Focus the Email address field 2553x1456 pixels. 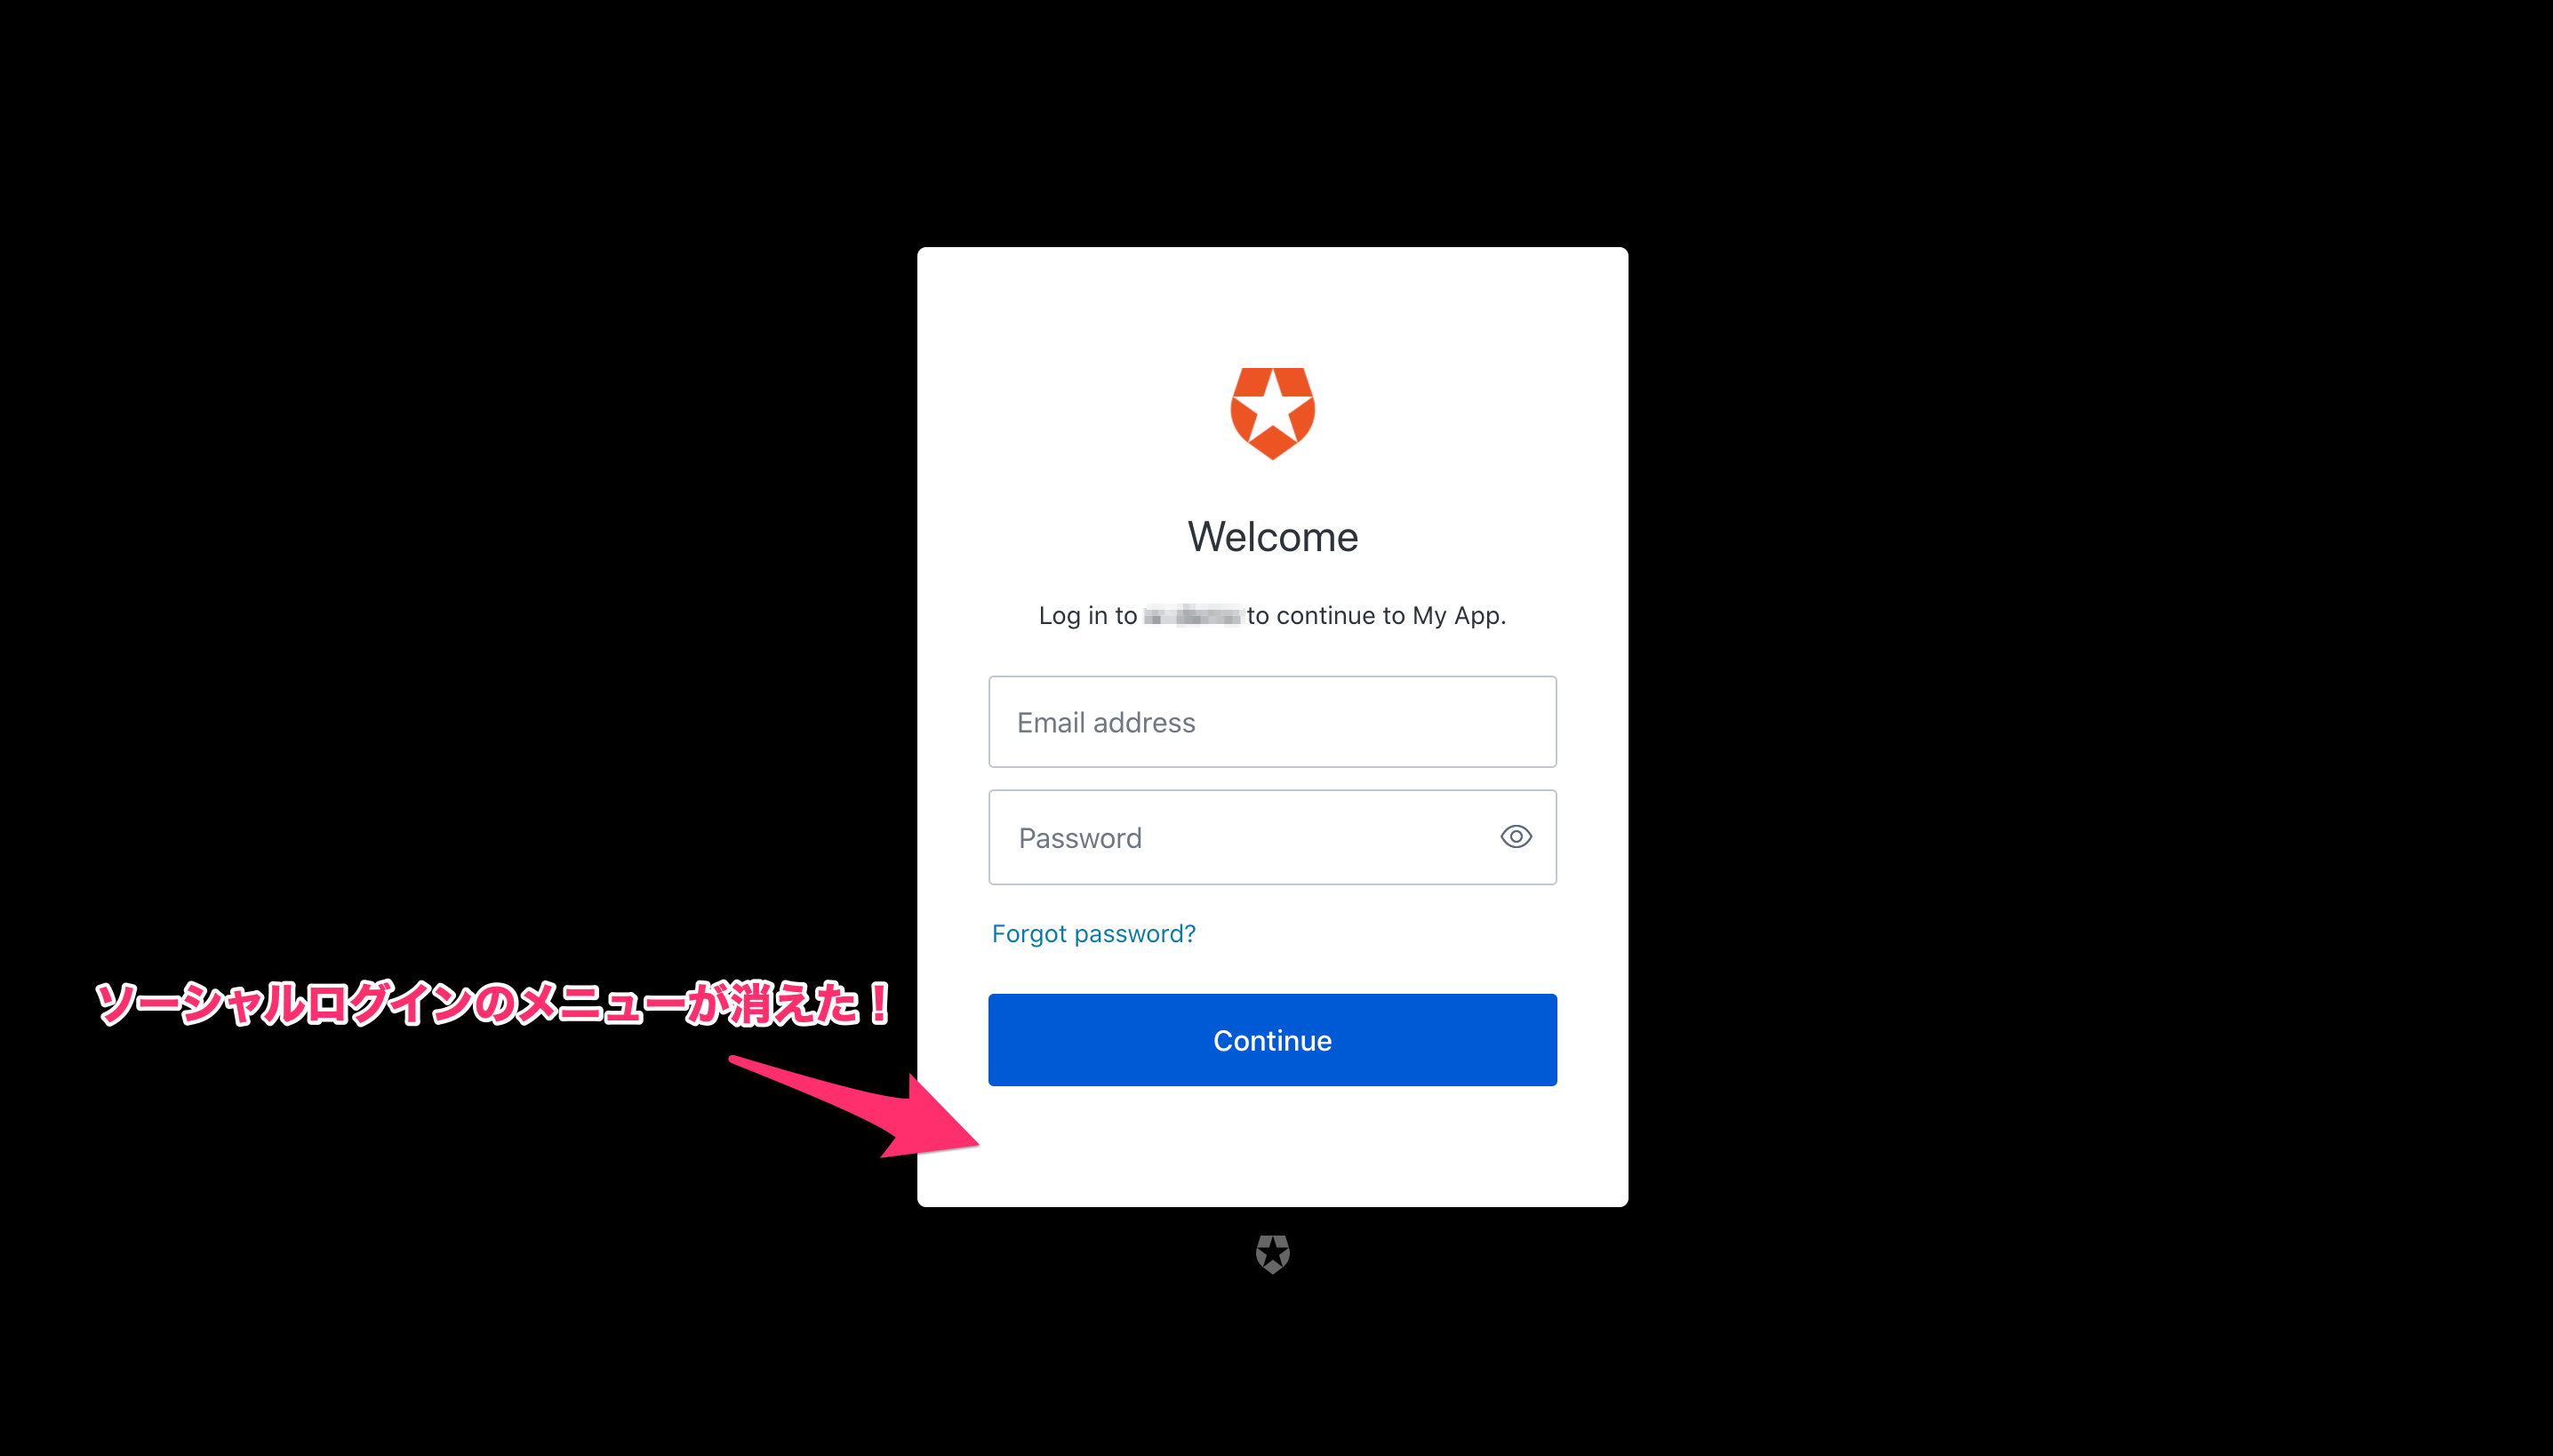click(x=1272, y=722)
